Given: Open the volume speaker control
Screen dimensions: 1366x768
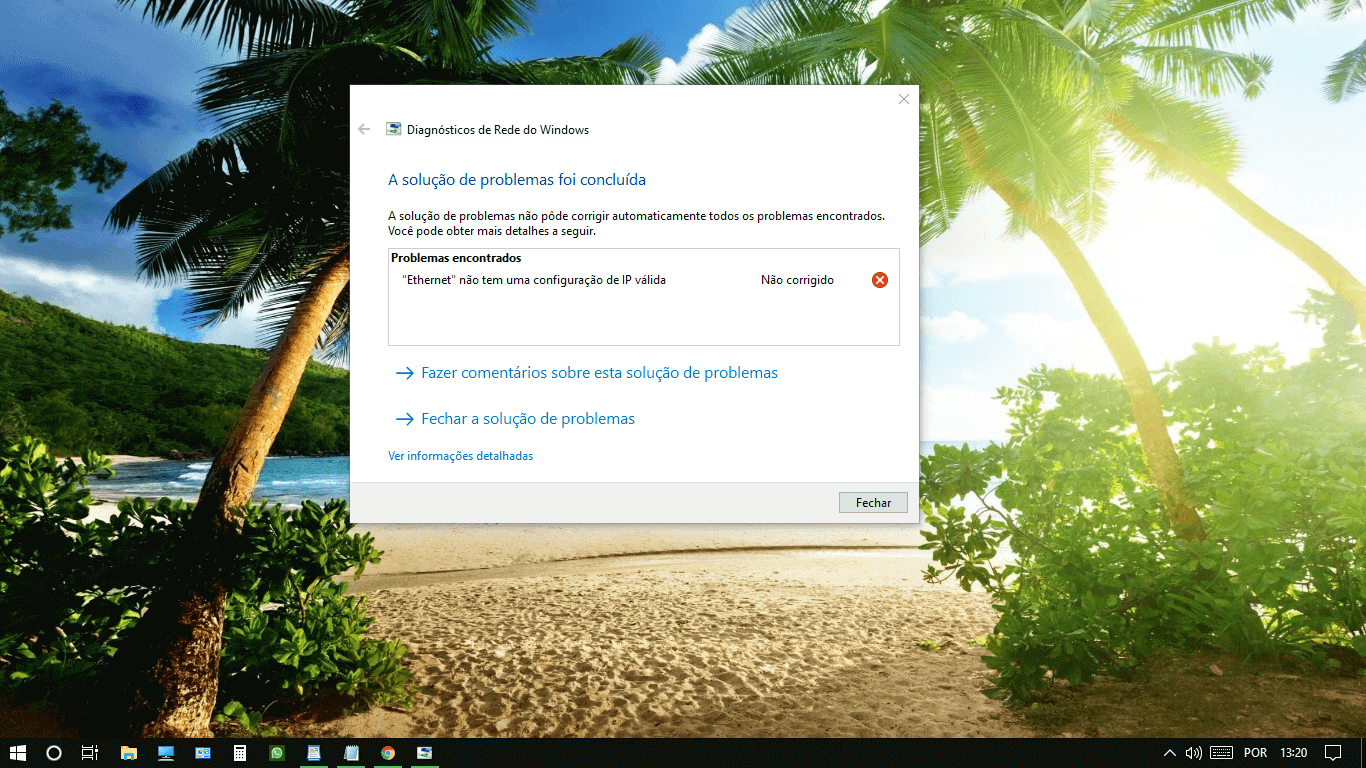Looking at the screenshot, I should [x=1193, y=753].
